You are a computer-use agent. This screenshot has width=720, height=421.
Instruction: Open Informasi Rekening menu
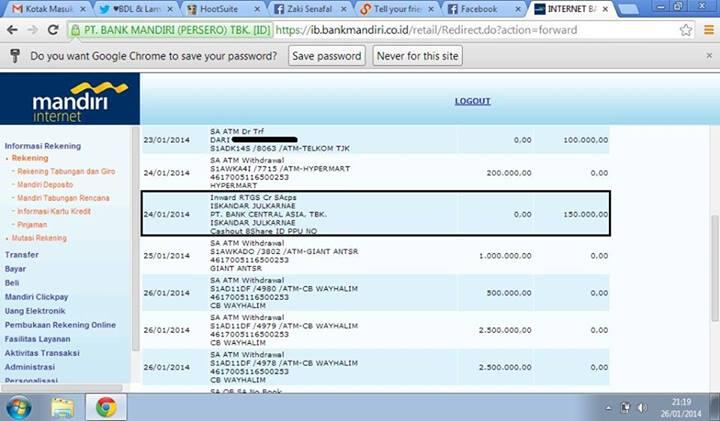43,146
